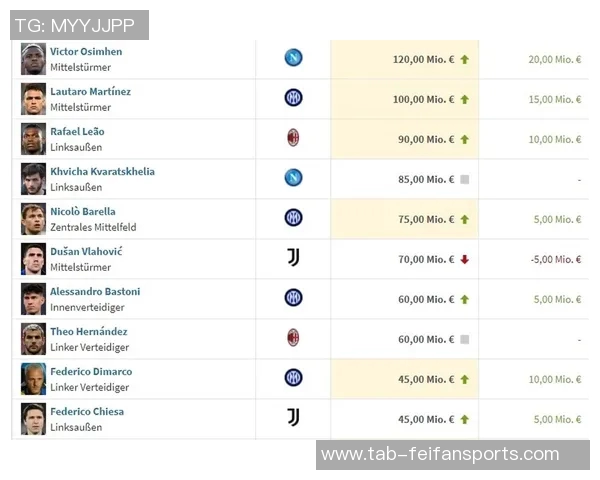Click Theo Hernández's market value 60,00 Mio. €
Viewport: 600px width, 480px height.
coord(424,340)
